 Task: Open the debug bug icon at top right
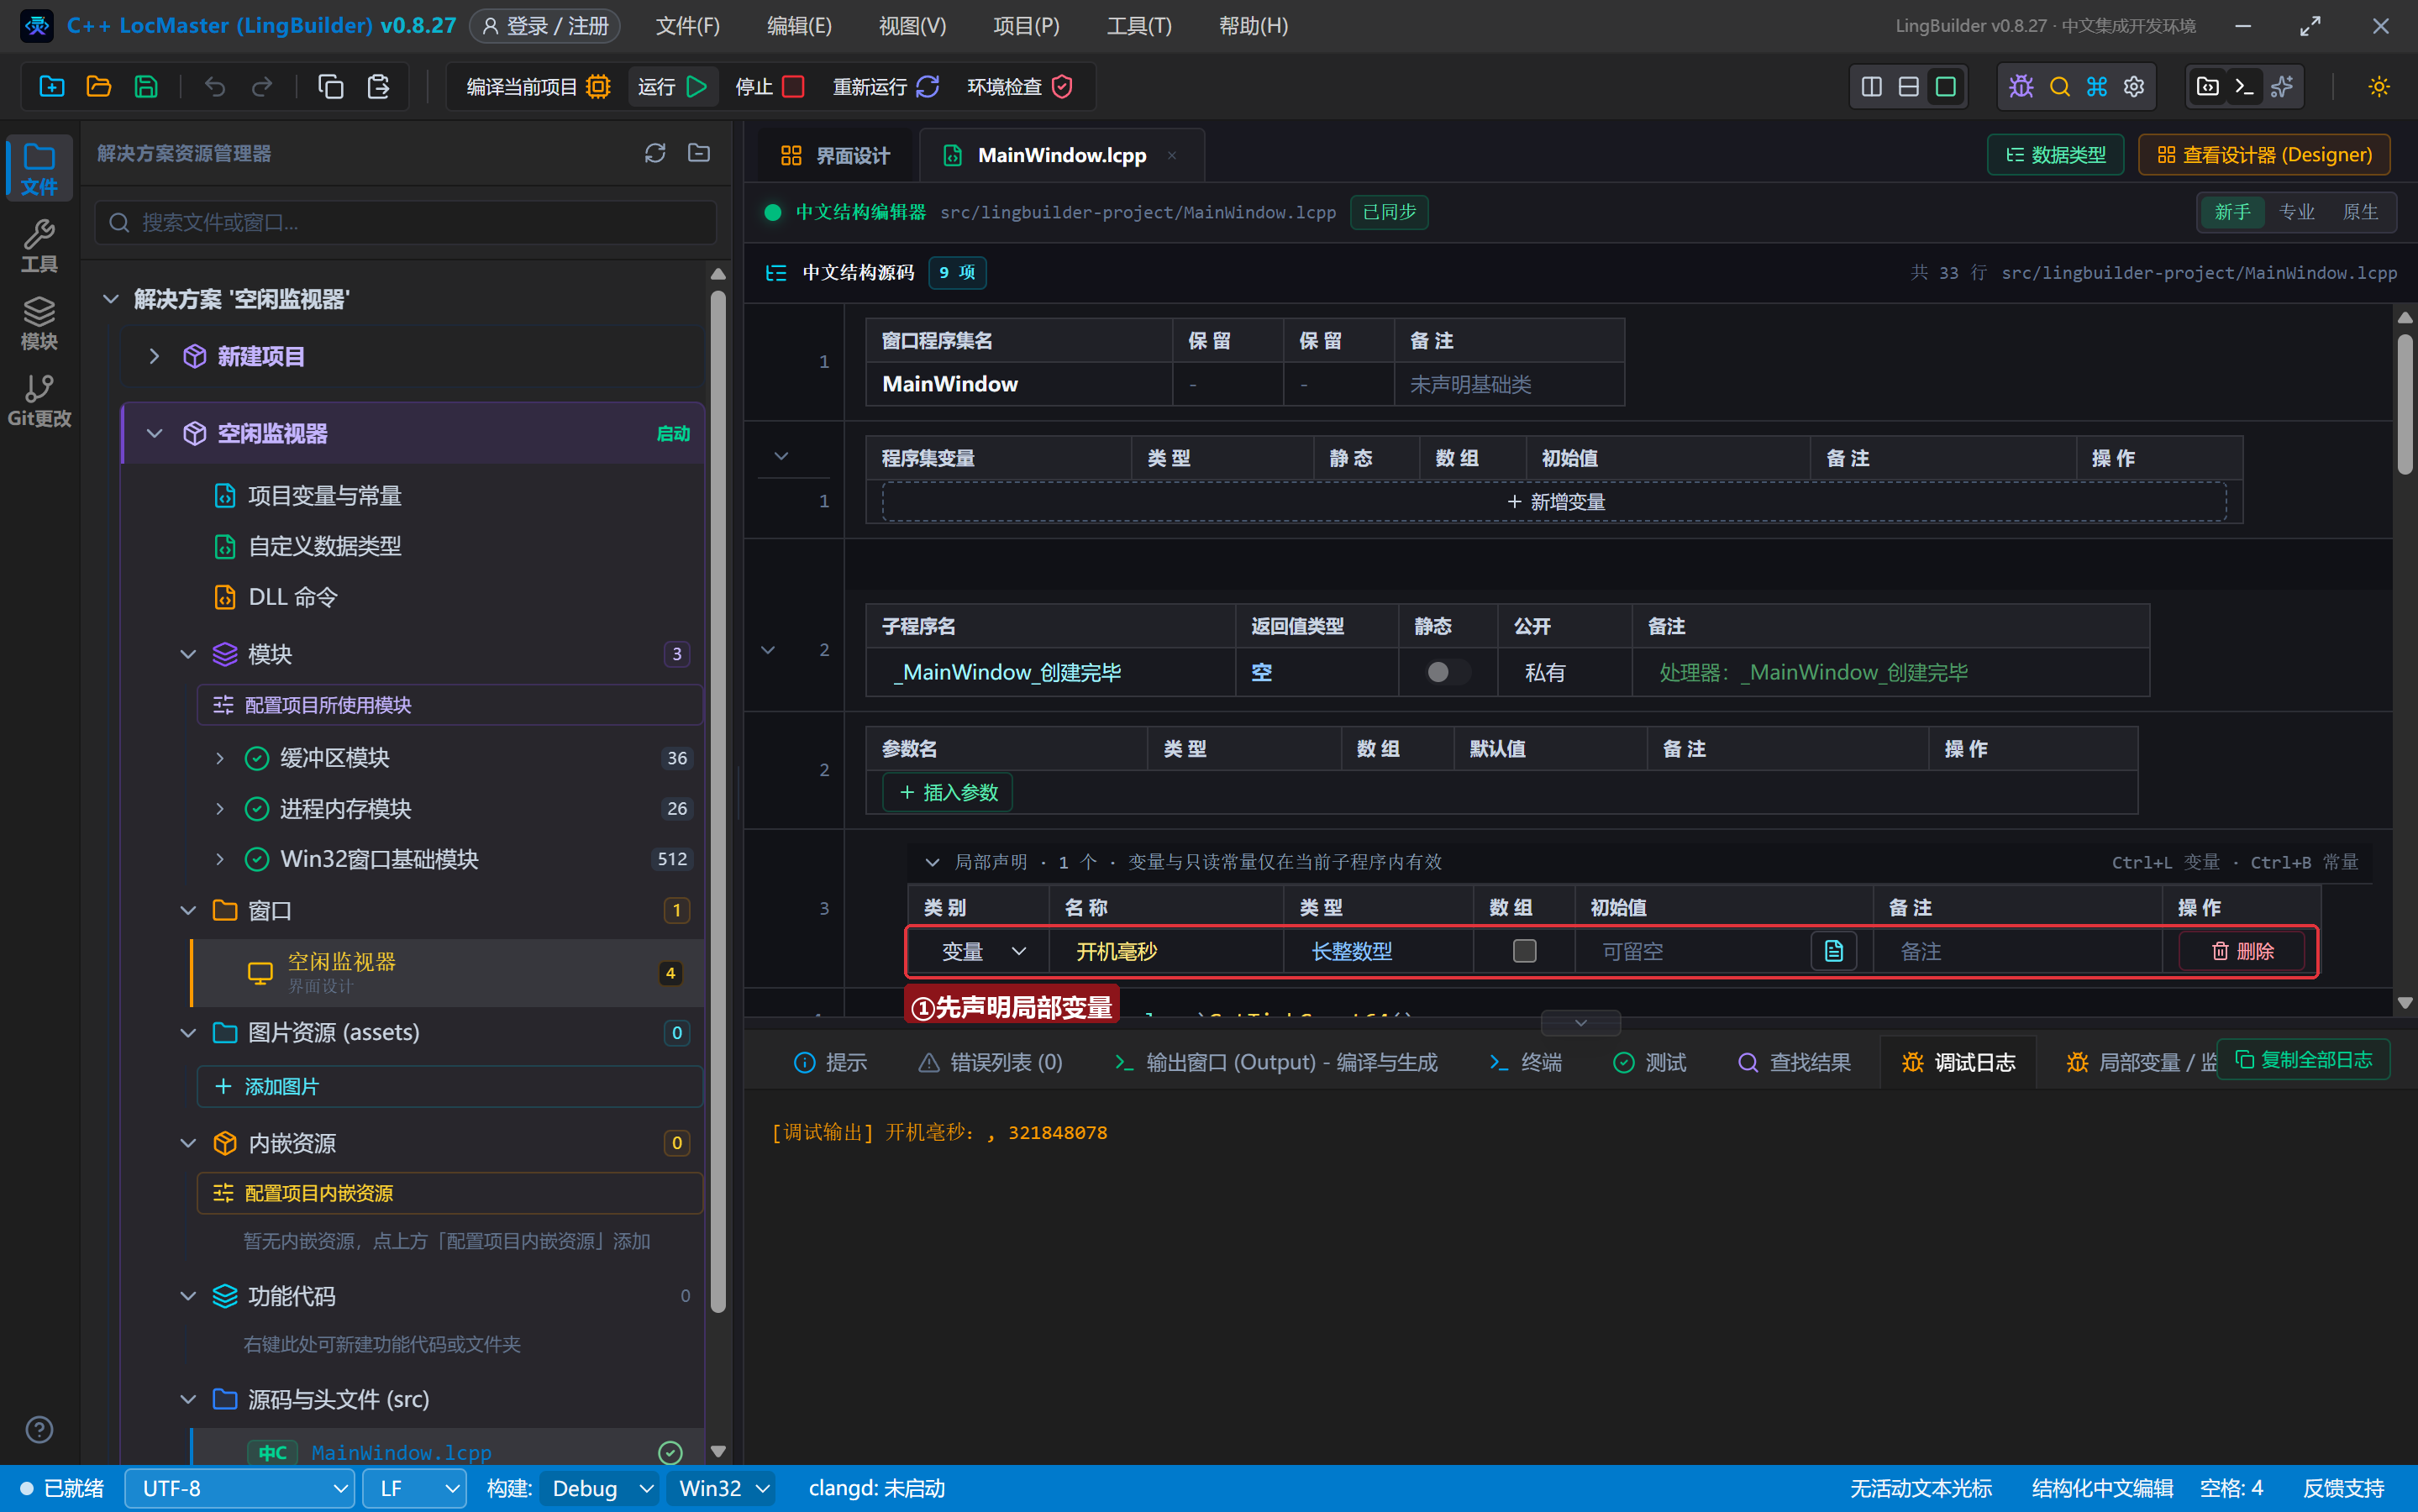2021,87
